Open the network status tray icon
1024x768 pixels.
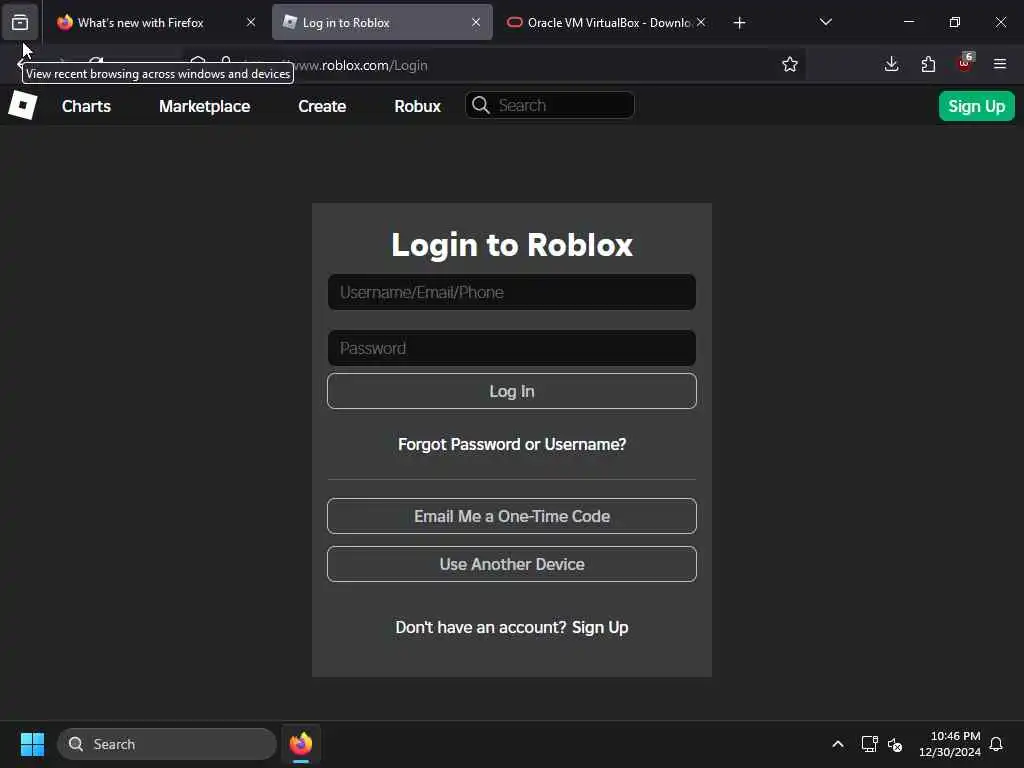tap(869, 744)
